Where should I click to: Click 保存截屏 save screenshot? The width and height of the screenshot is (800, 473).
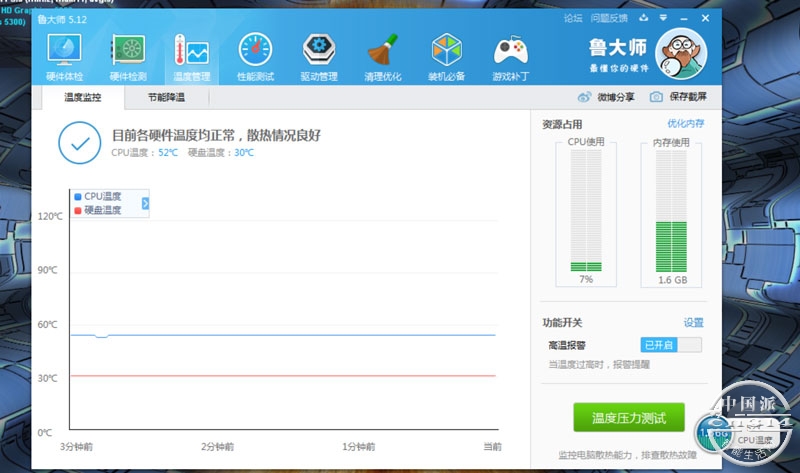click(688, 96)
